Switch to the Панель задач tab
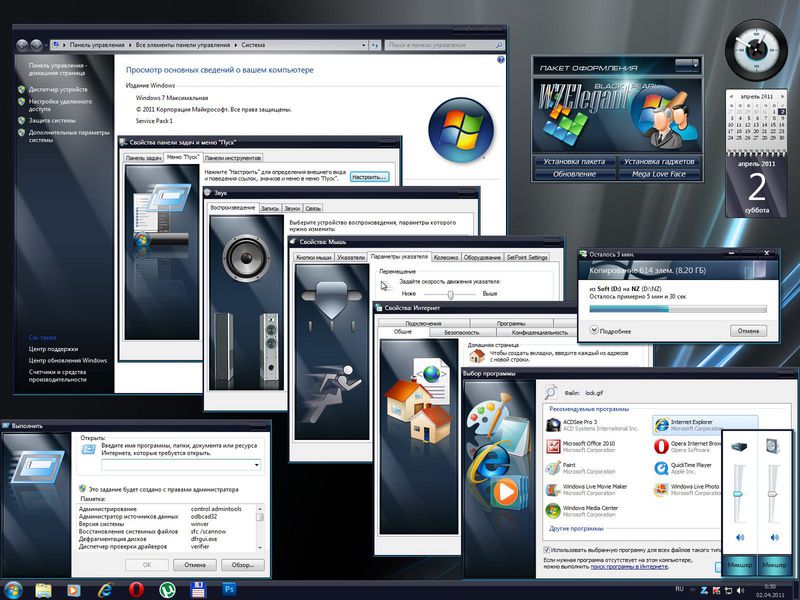Image resolution: width=800 pixels, height=600 pixels. [x=143, y=158]
